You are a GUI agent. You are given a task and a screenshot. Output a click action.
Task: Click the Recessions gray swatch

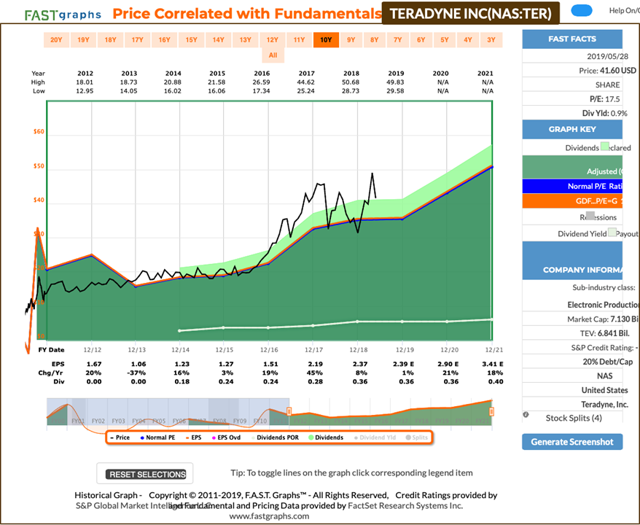[x=590, y=216]
